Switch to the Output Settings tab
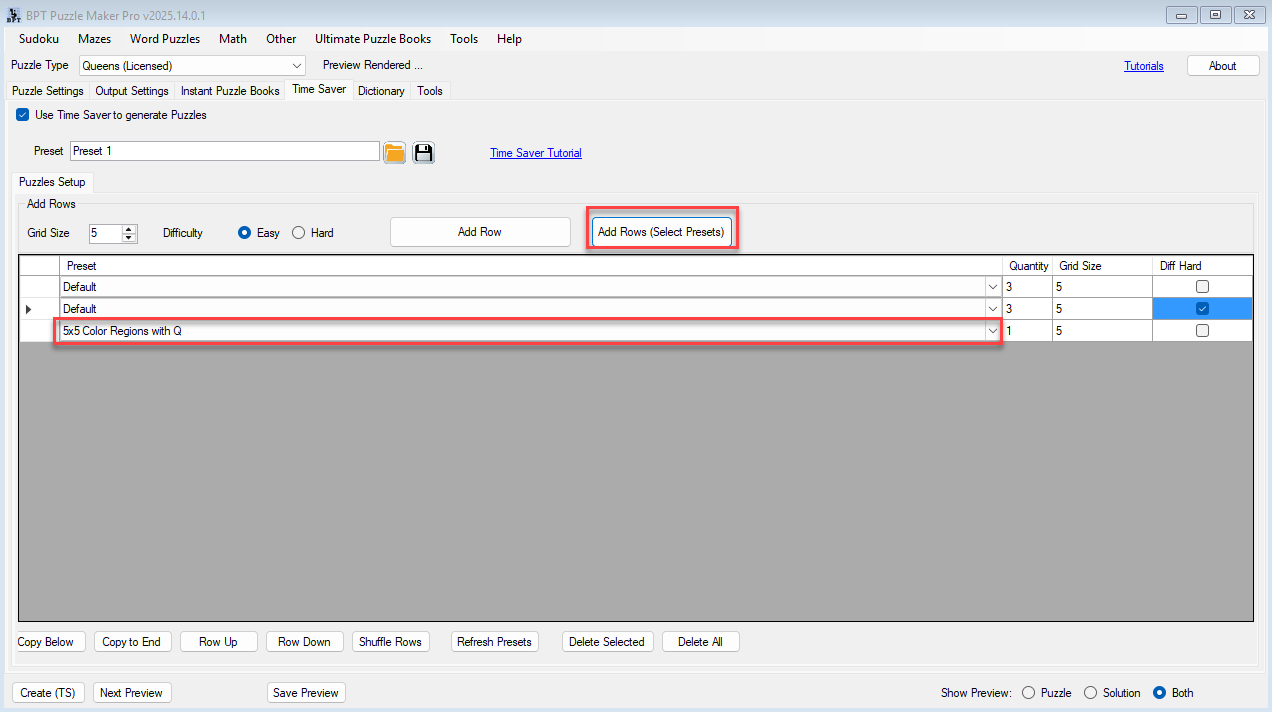1272x712 pixels. [132, 91]
